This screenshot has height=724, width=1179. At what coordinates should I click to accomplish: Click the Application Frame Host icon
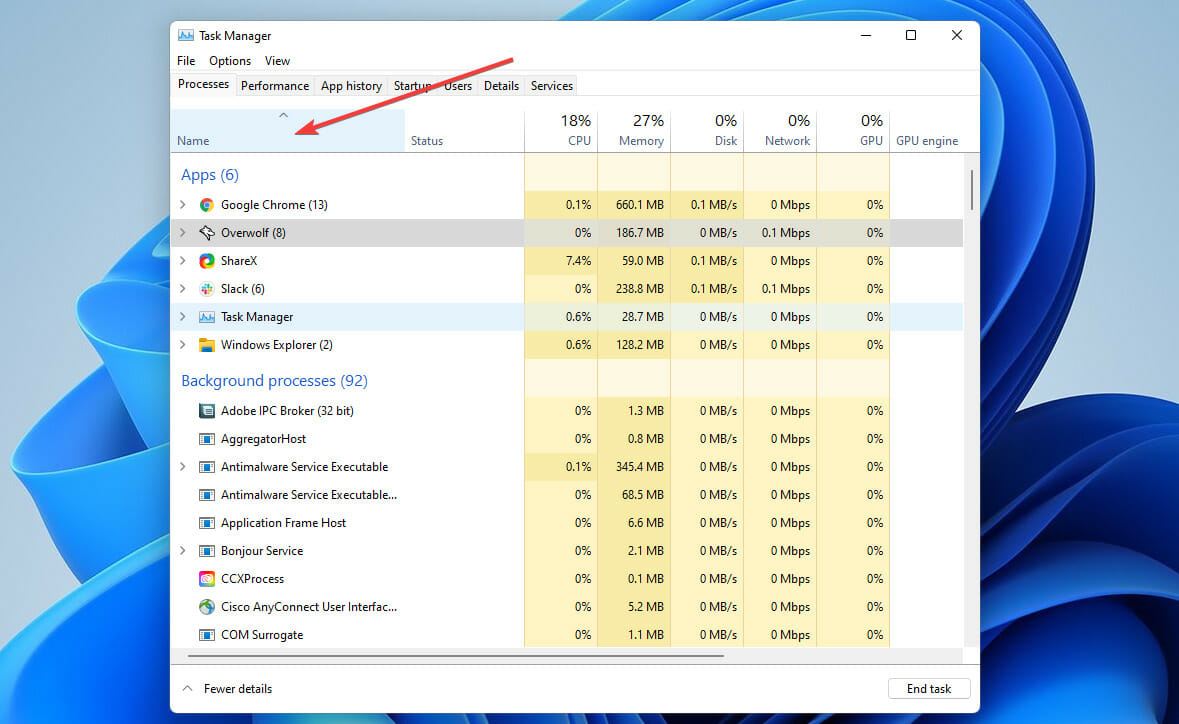pos(207,523)
